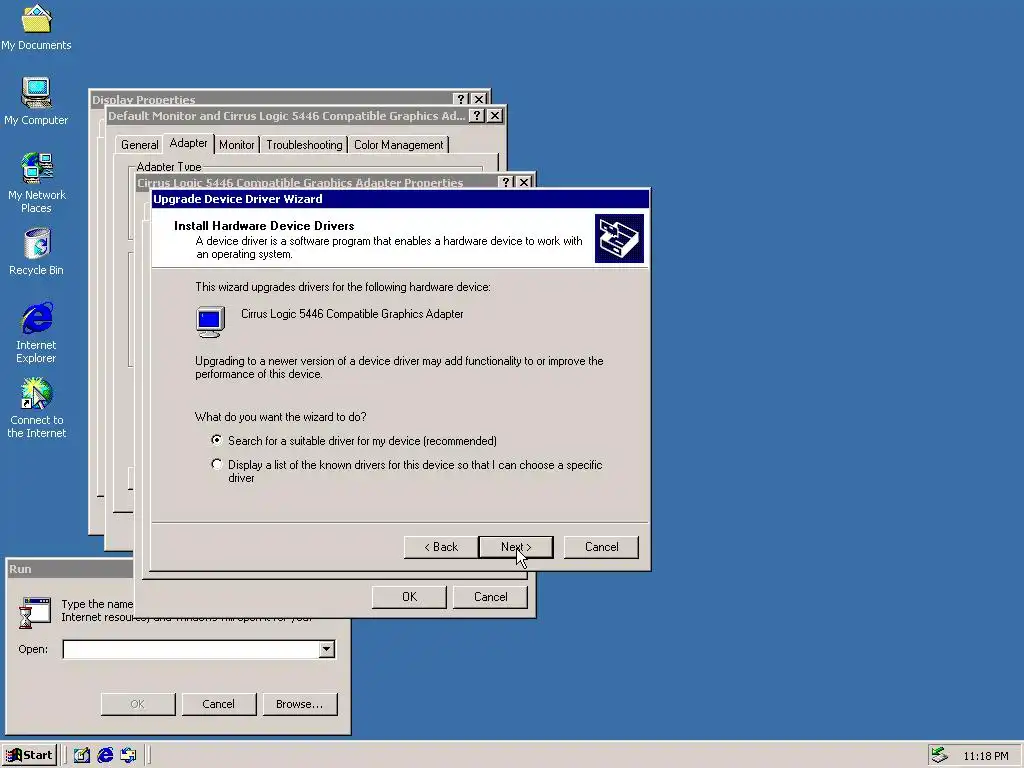The image size is (1024, 768).
Task: Switch to the Adapter tab
Action: 188,143
